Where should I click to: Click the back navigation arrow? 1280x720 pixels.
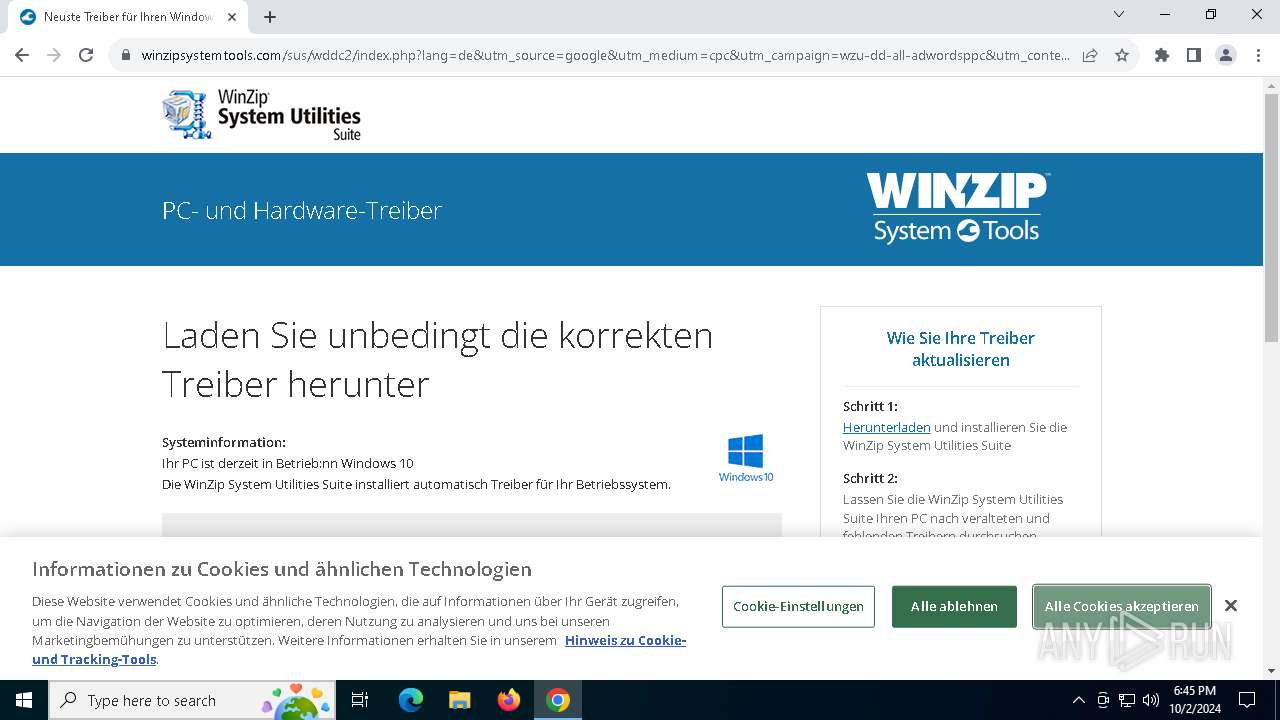click(x=22, y=55)
